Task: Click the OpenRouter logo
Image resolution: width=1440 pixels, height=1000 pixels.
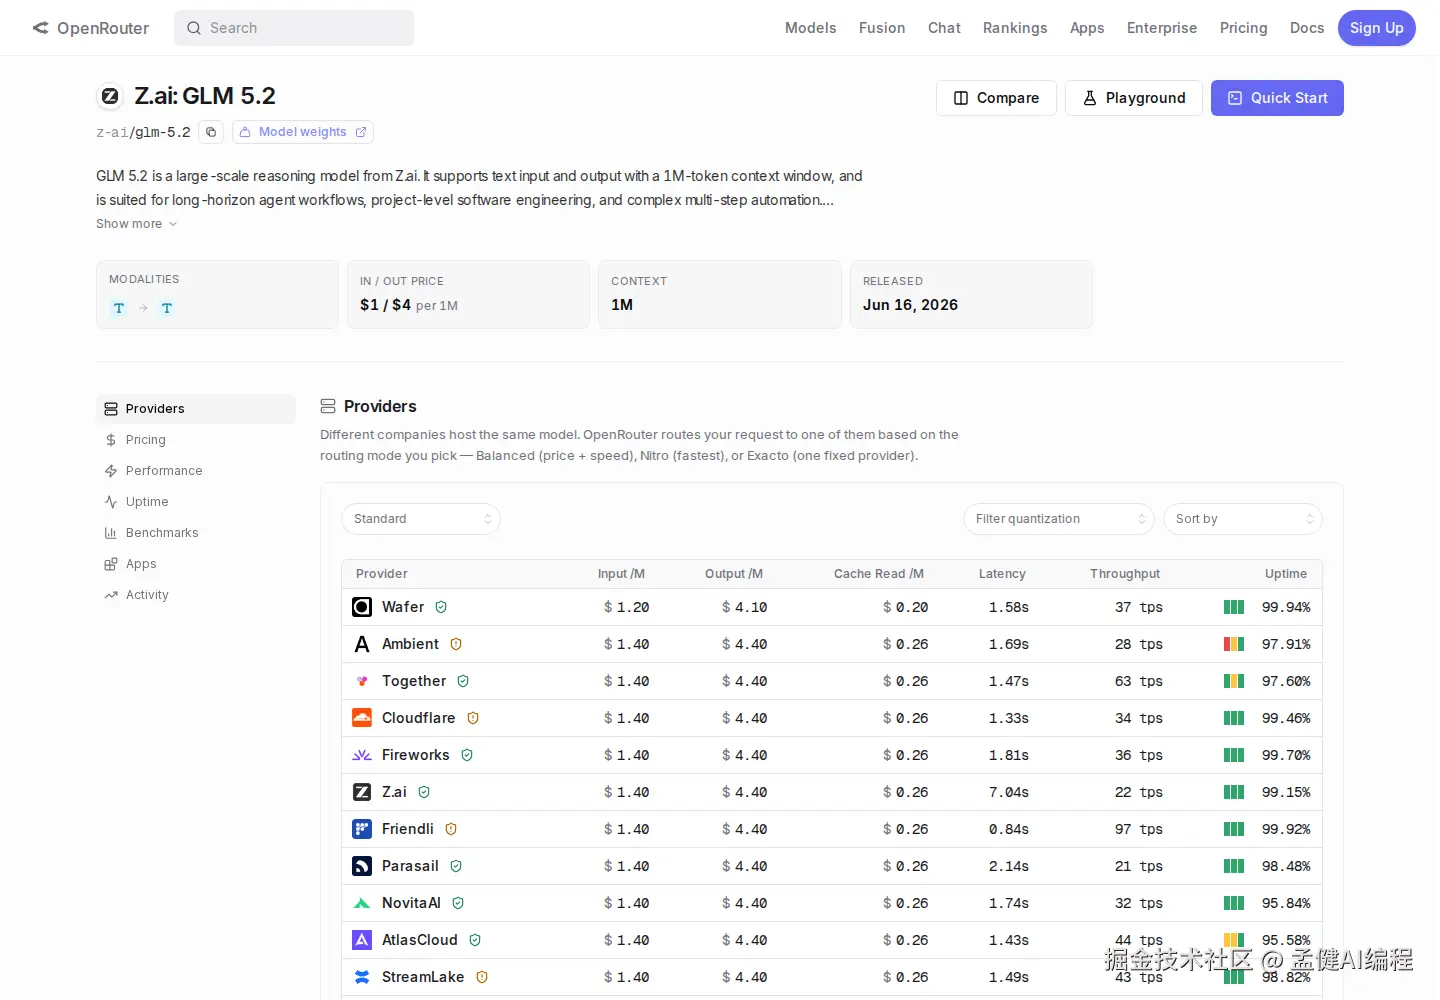Action: tap(91, 28)
